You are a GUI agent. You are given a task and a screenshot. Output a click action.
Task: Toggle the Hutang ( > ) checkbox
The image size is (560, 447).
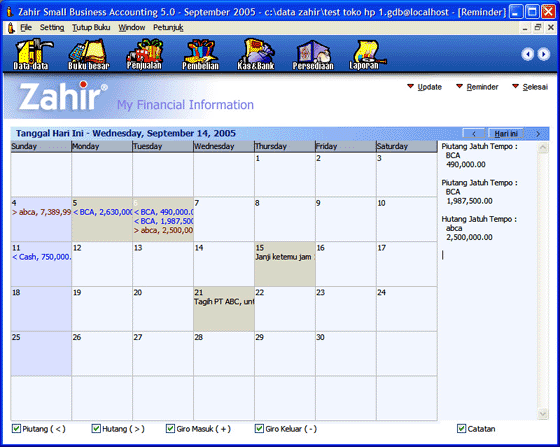click(96, 428)
